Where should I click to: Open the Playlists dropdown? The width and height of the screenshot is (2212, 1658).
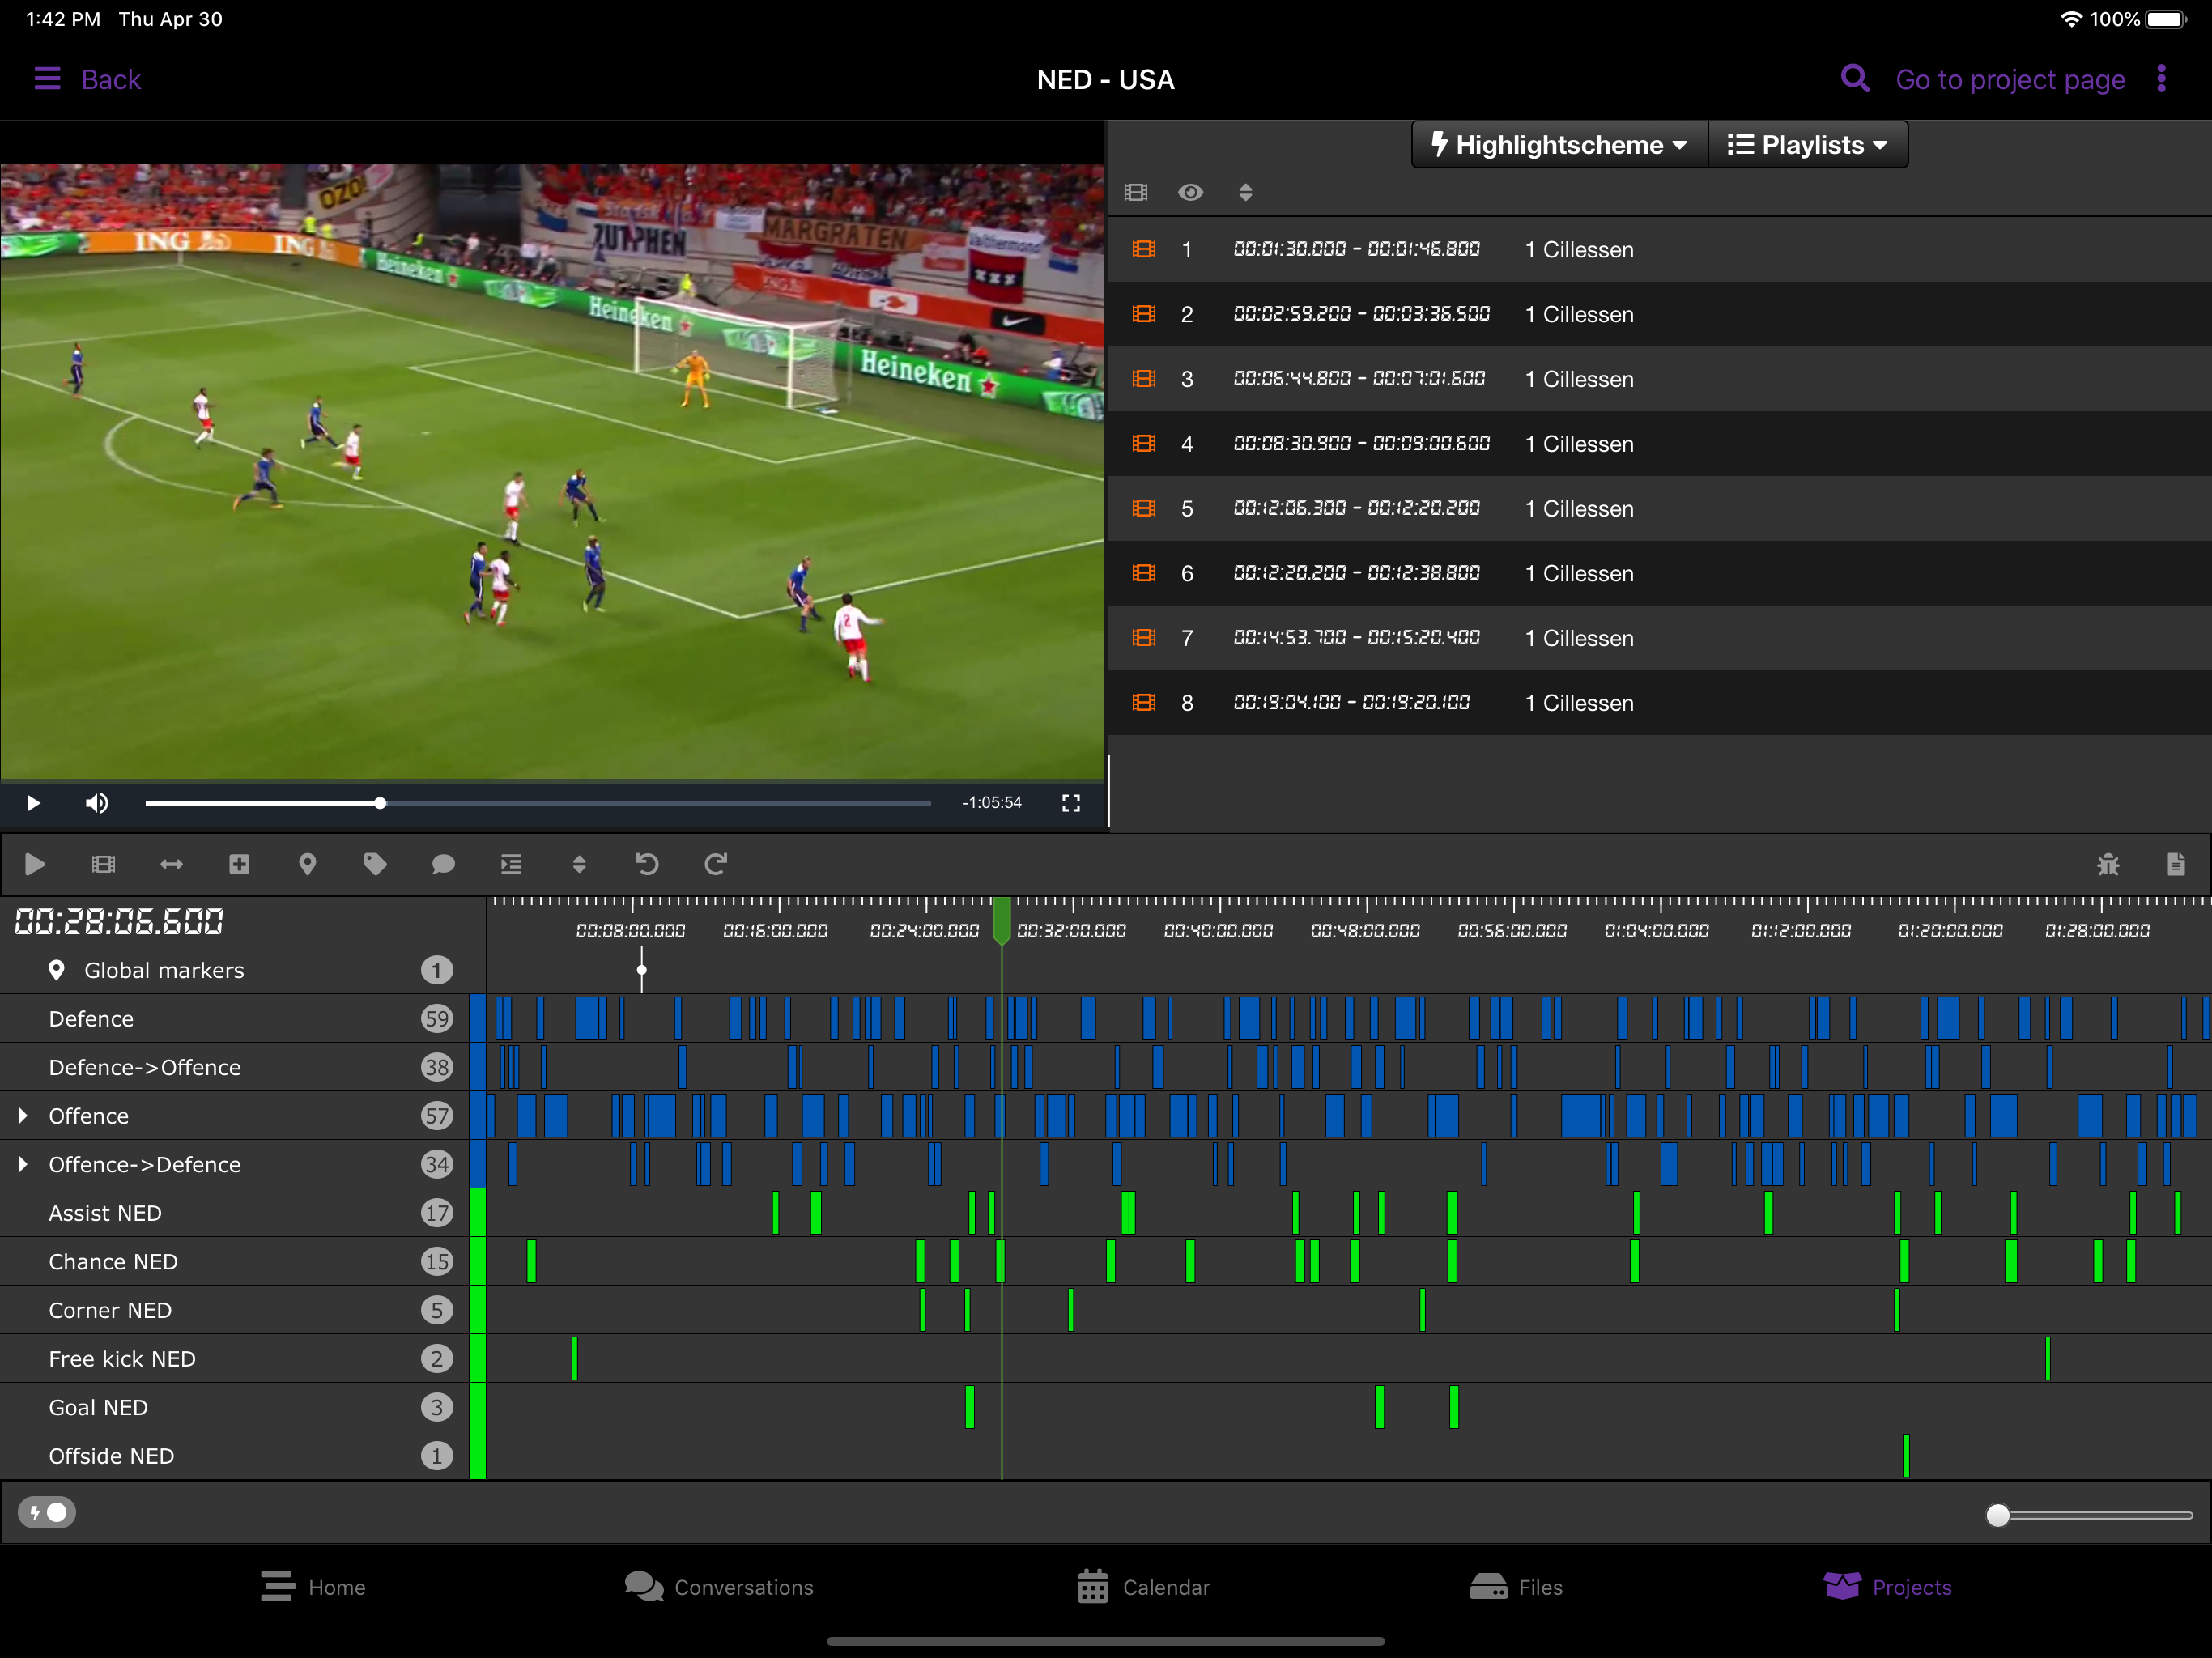click(1808, 145)
